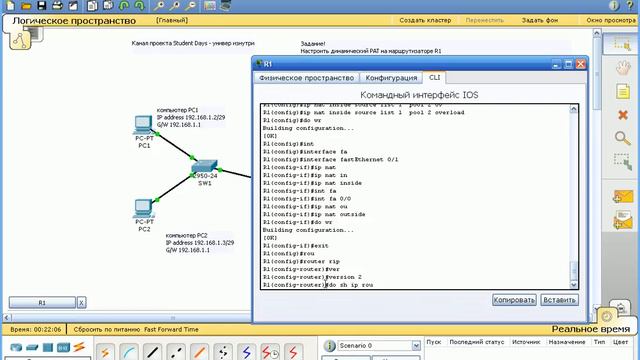This screenshot has width=640, height=360.
Task: Click Создать кластер in the top bar
Action: coord(425,20)
